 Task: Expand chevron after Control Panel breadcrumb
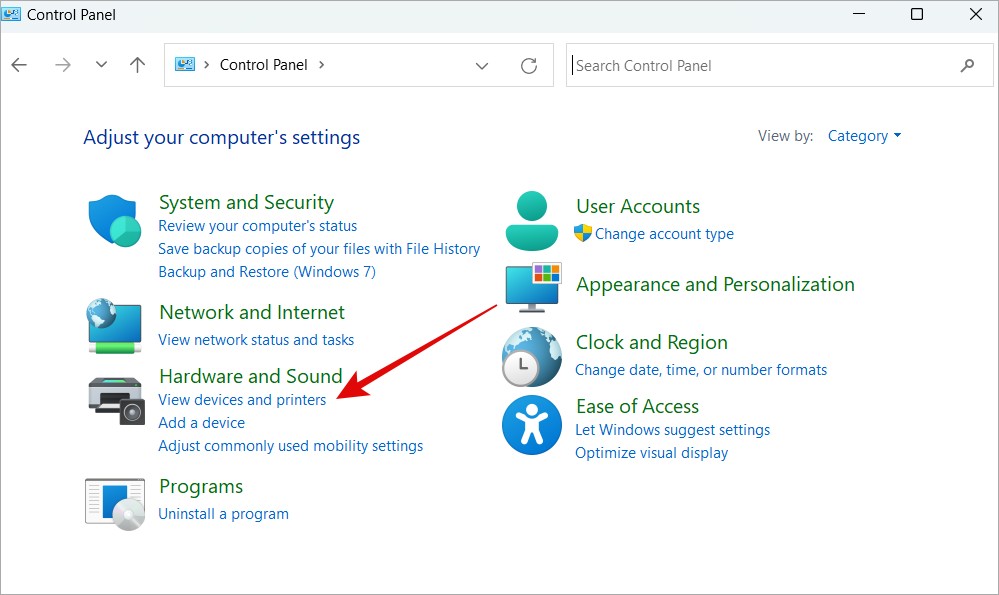coord(321,65)
